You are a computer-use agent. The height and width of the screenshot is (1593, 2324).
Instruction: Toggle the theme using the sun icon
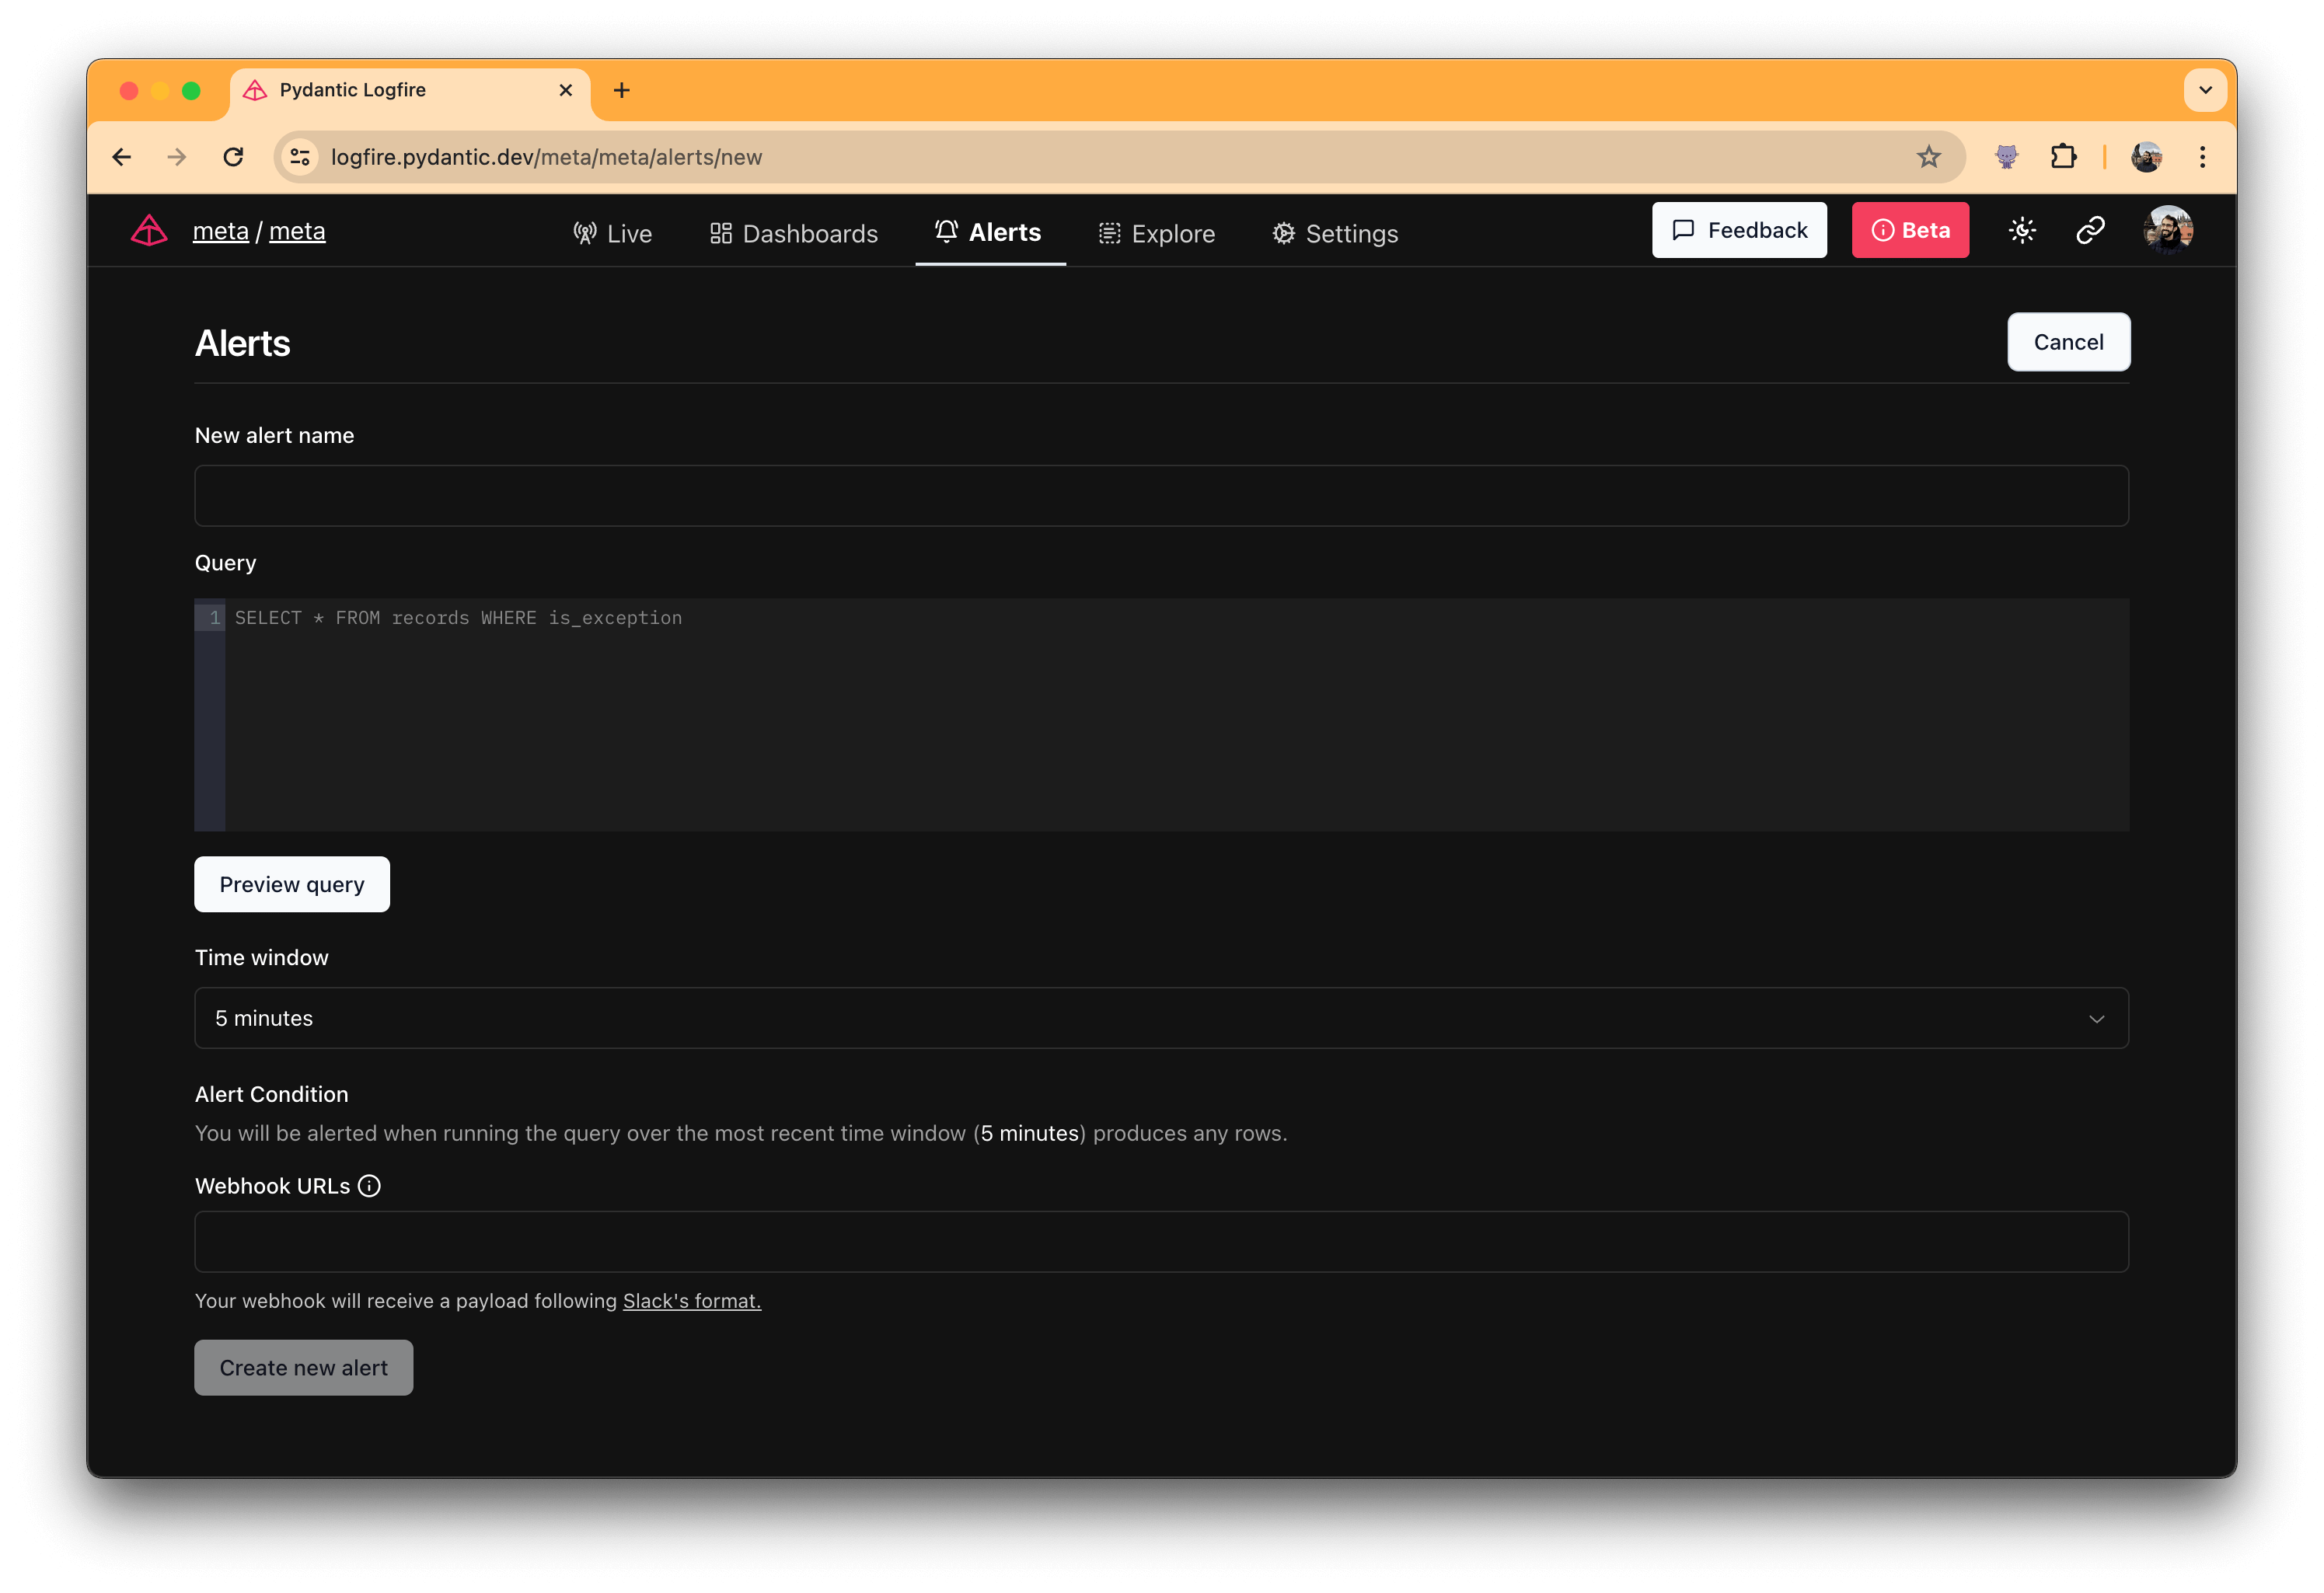coord(2021,230)
